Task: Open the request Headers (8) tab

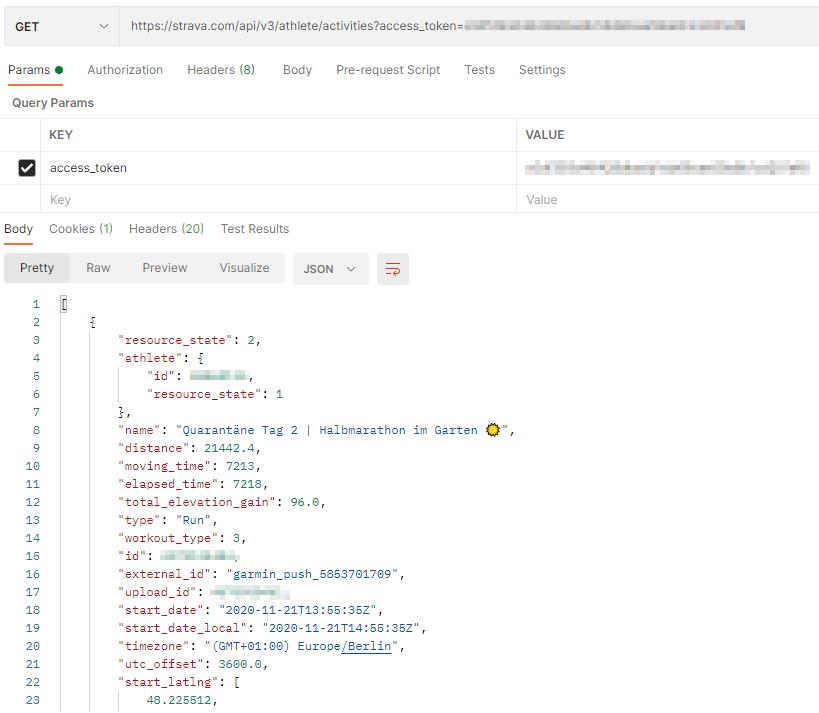Action: tap(221, 70)
